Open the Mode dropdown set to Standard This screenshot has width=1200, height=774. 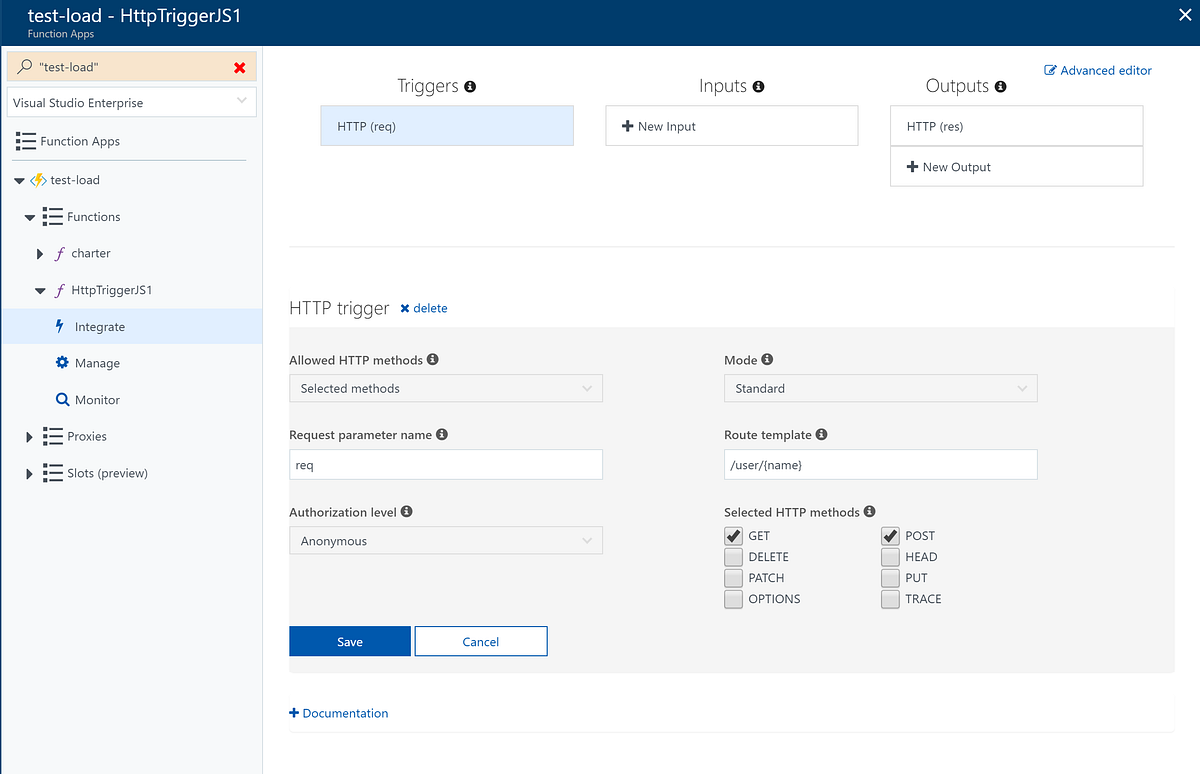[881, 388]
